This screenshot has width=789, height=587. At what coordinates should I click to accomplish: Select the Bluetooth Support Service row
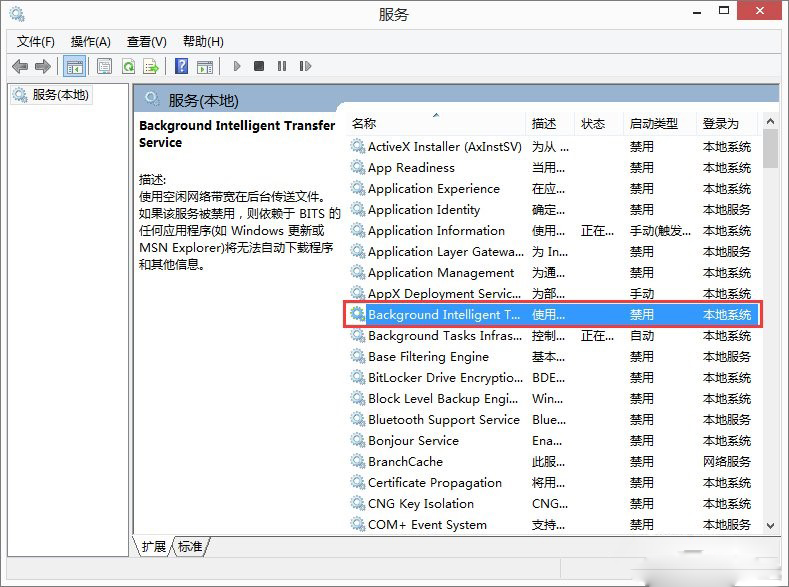click(x=554, y=420)
